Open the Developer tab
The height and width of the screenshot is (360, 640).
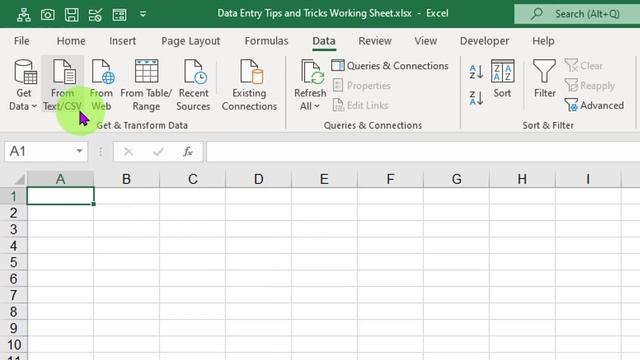pos(484,41)
